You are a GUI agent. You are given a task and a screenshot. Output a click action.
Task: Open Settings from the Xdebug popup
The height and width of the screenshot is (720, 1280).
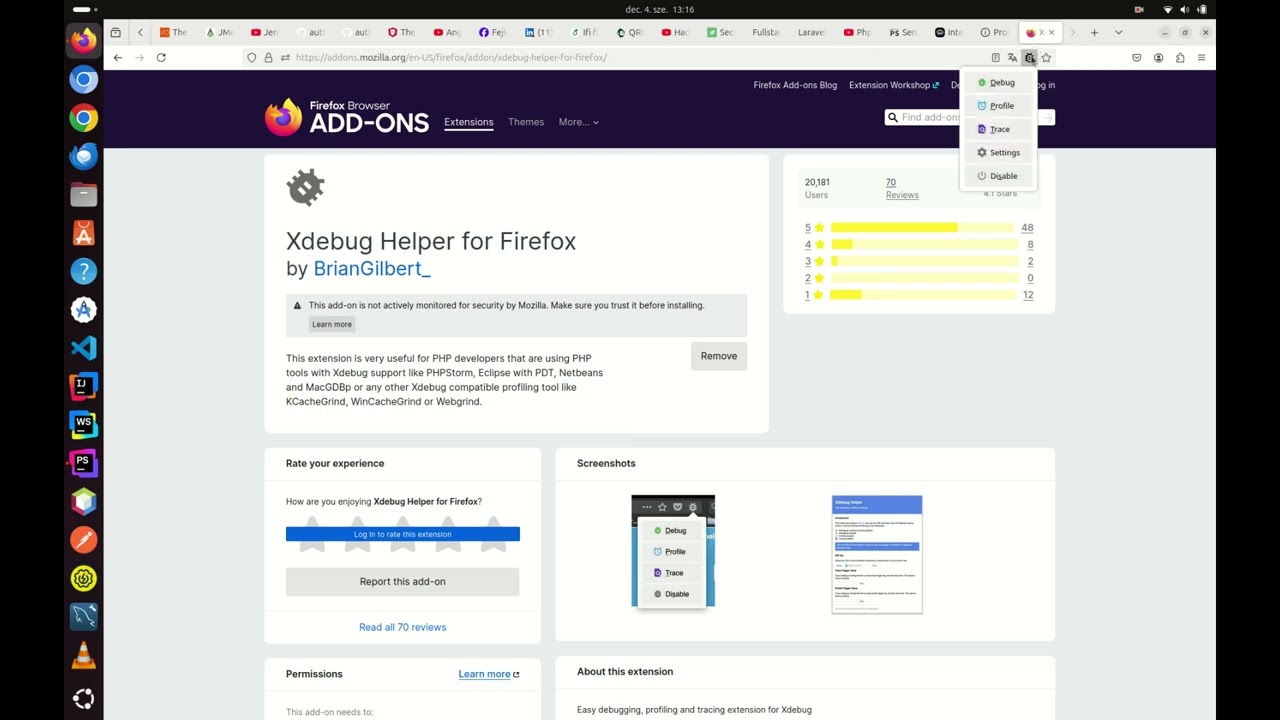(x=998, y=153)
